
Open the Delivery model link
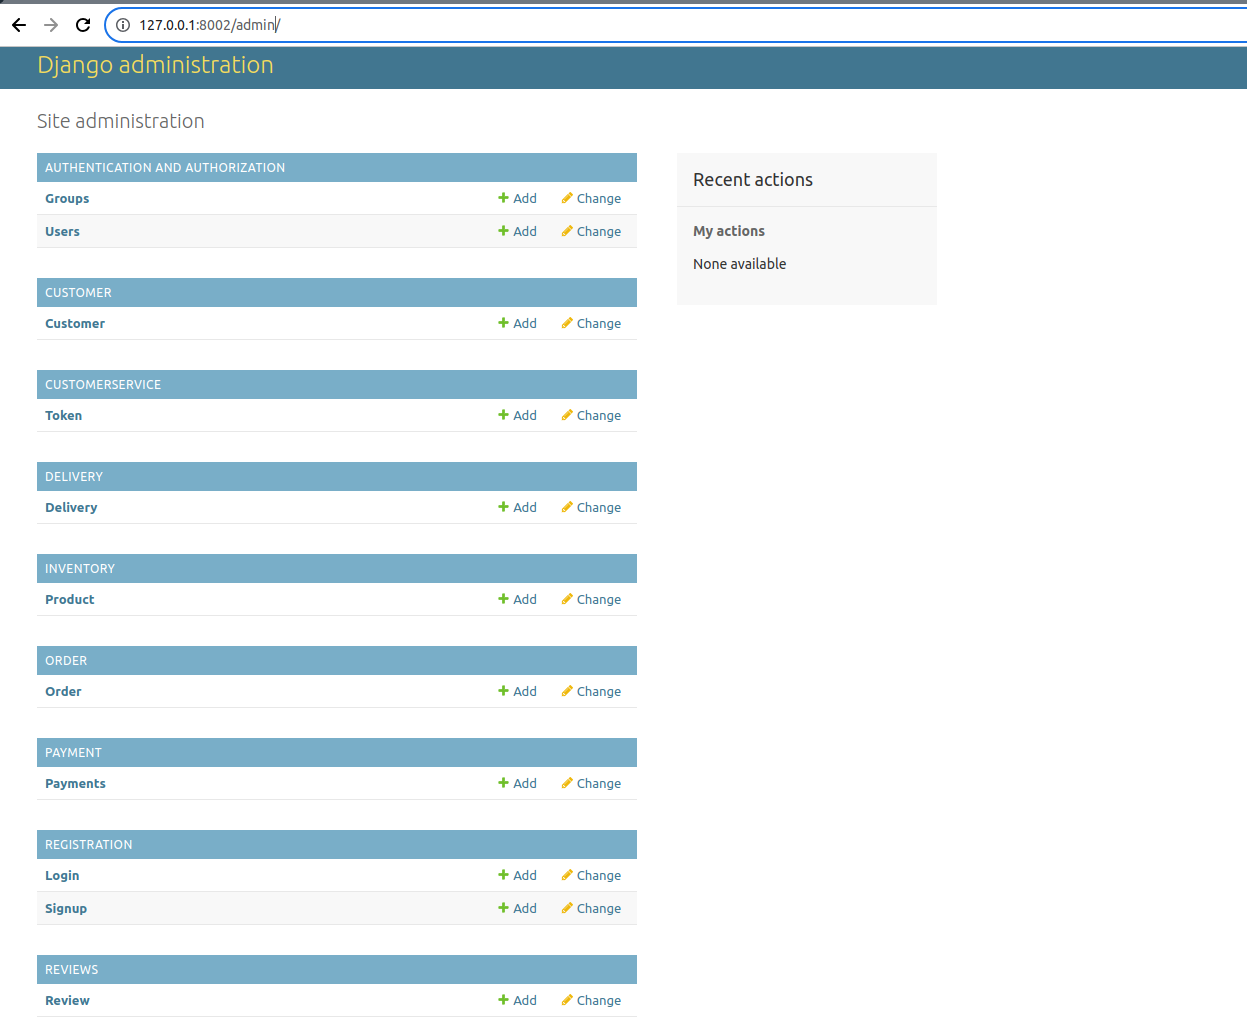point(71,508)
